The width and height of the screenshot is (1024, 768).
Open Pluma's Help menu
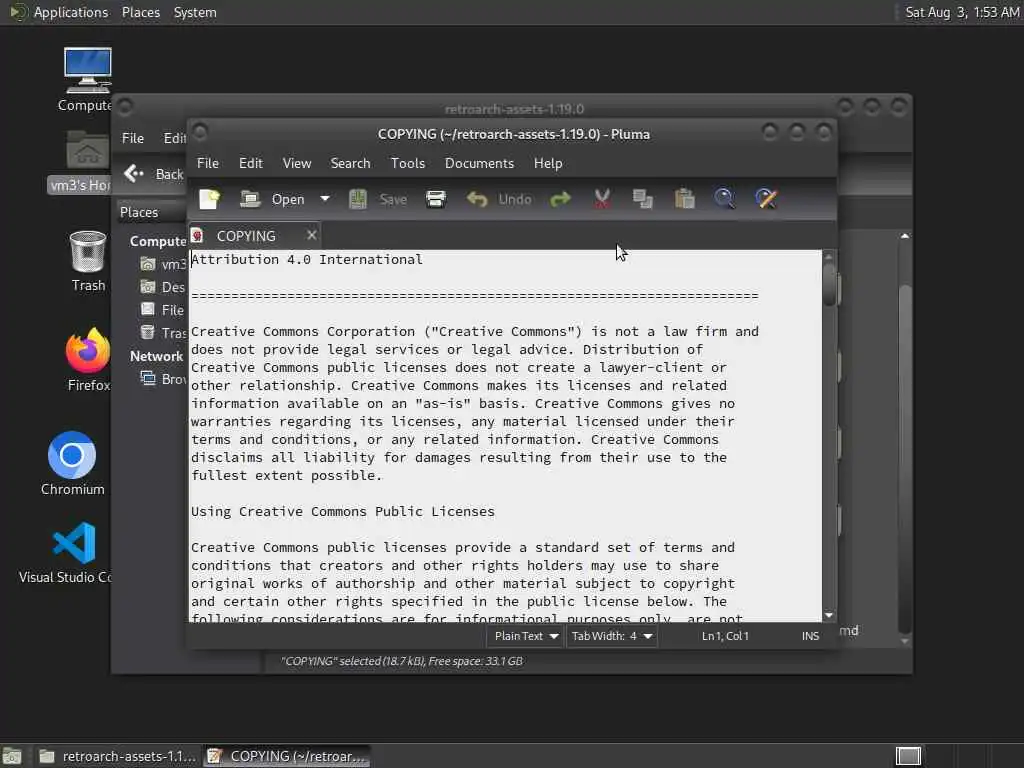pyautogui.click(x=547, y=163)
